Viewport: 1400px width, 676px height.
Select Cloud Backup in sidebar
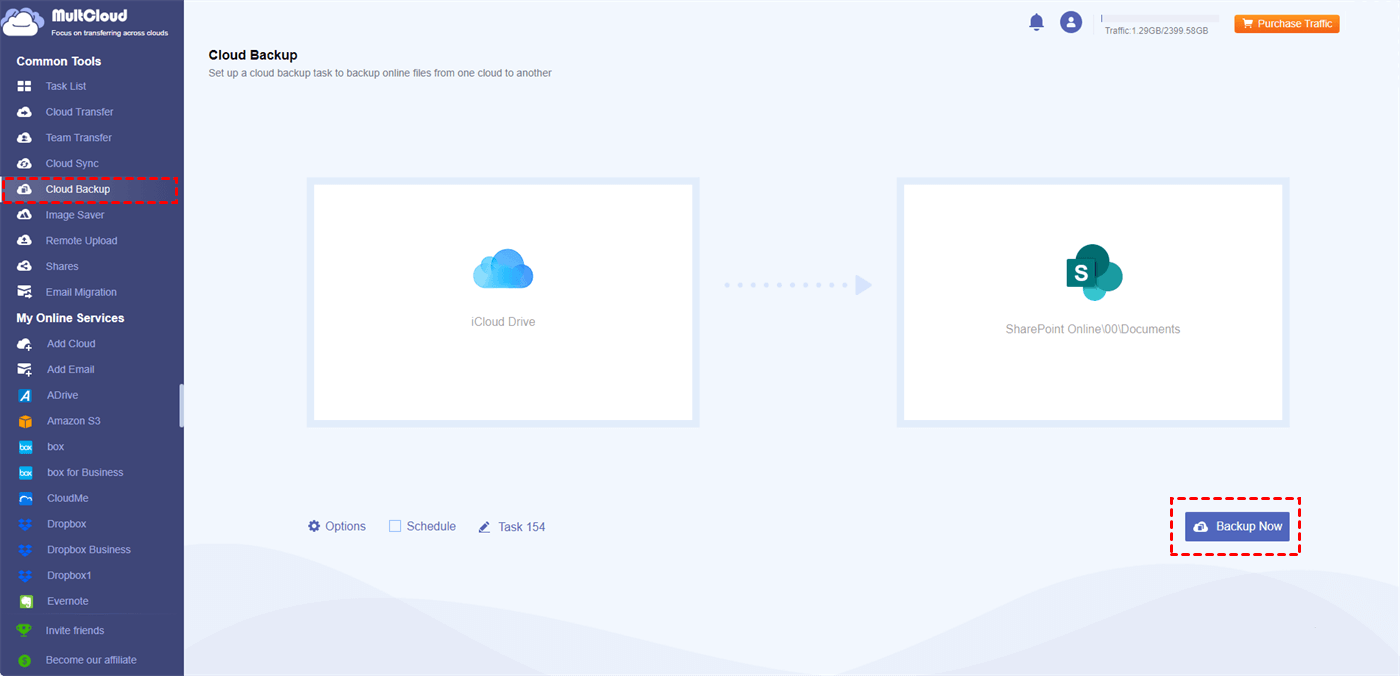click(78, 189)
